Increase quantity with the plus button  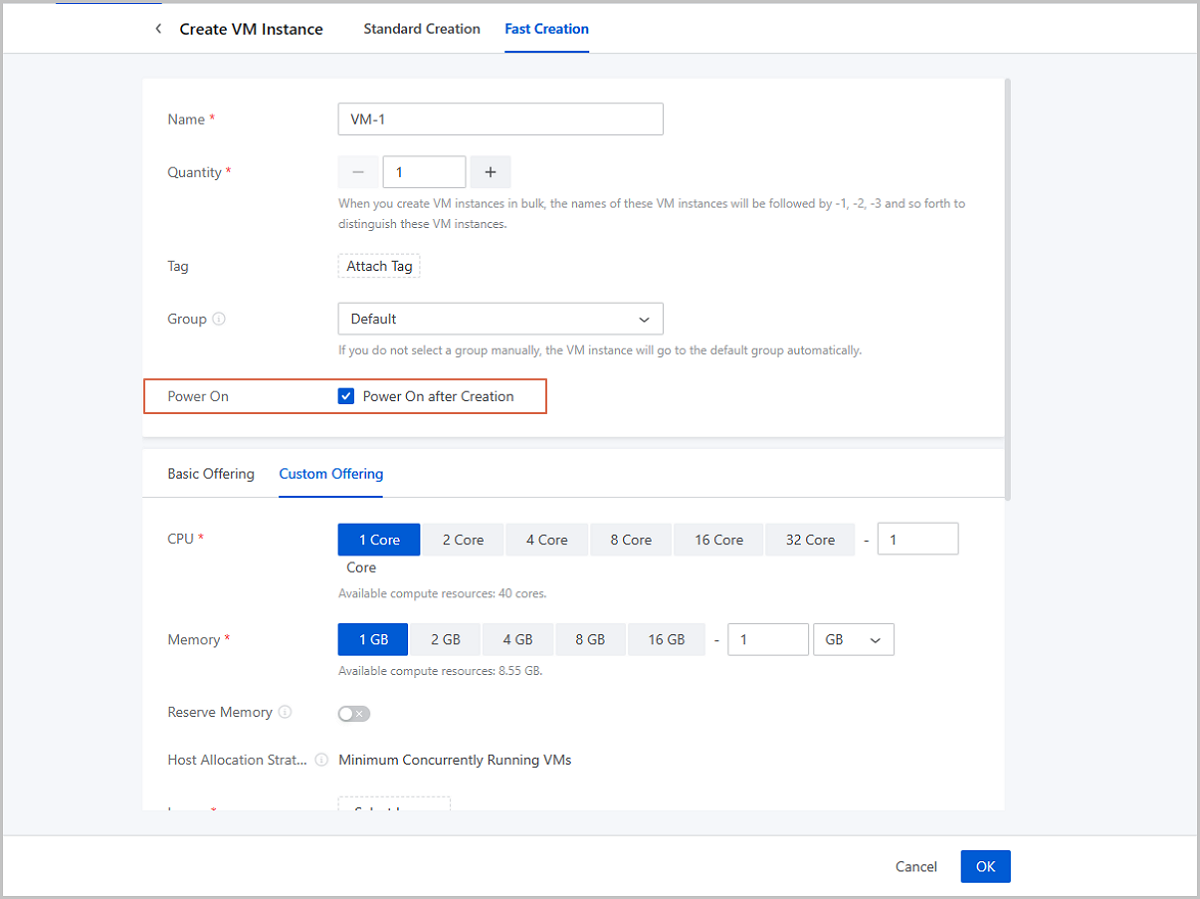490,172
